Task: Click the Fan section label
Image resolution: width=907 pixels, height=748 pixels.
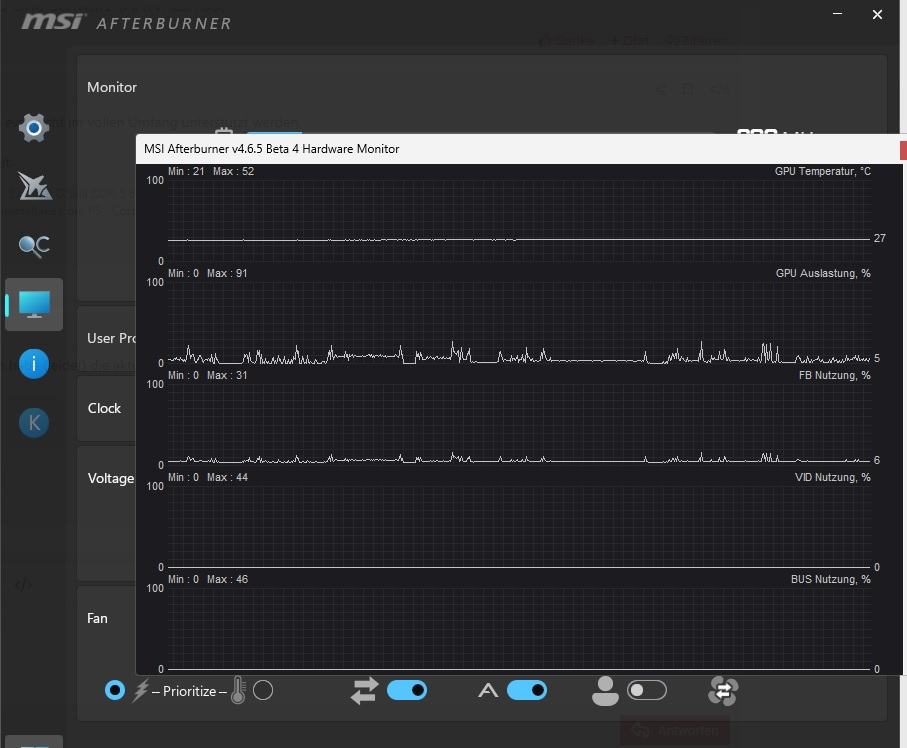Action: click(97, 618)
